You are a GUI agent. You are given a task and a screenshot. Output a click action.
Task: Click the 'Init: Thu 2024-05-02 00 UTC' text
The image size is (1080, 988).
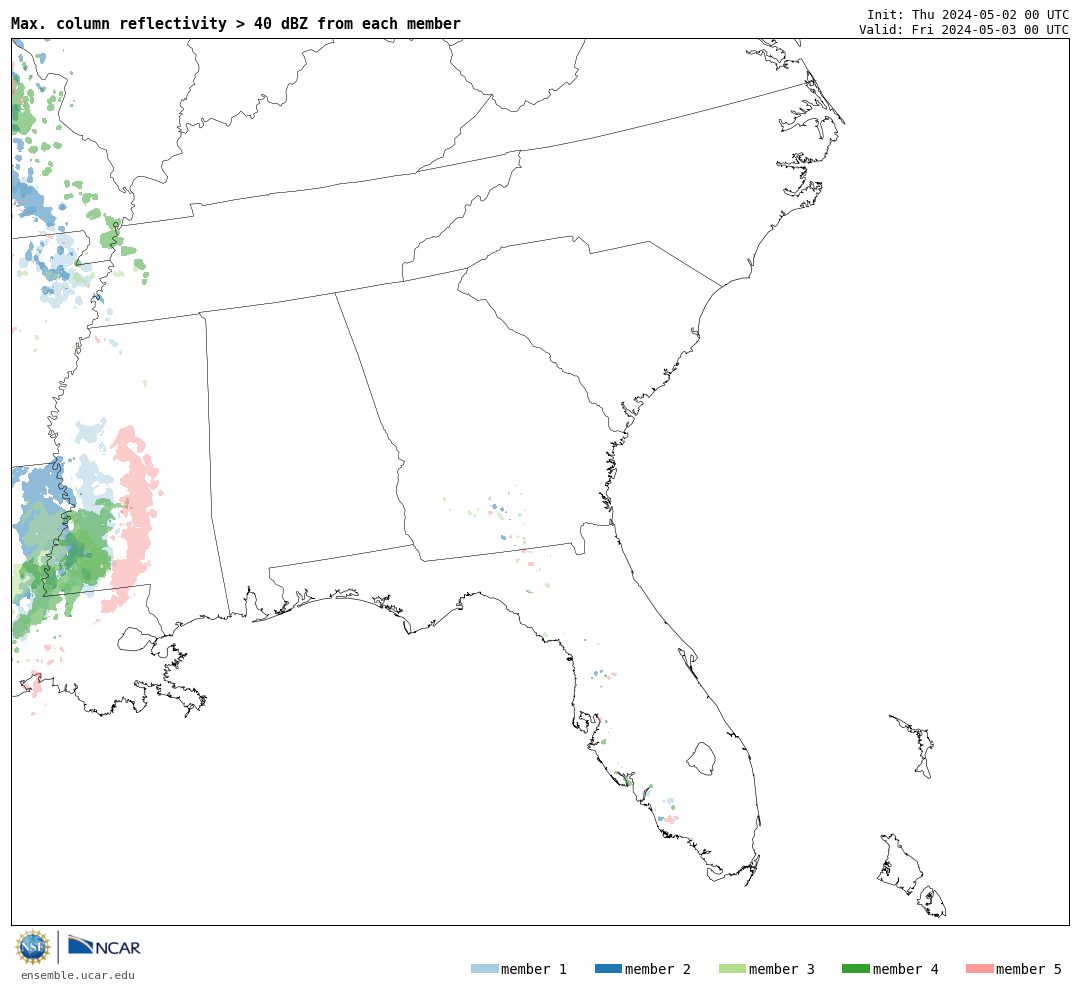(968, 14)
